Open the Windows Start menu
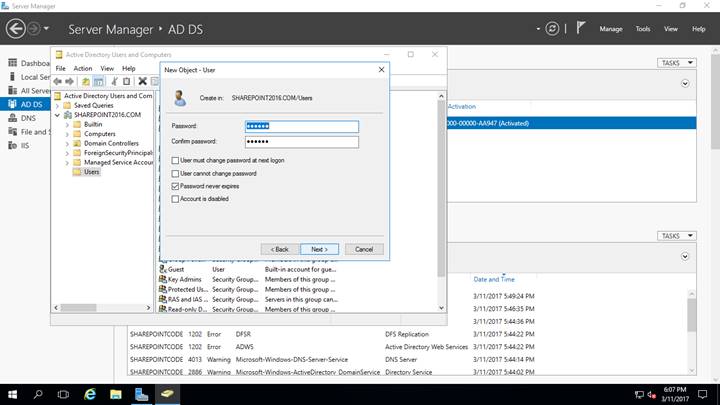 [12, 394]
